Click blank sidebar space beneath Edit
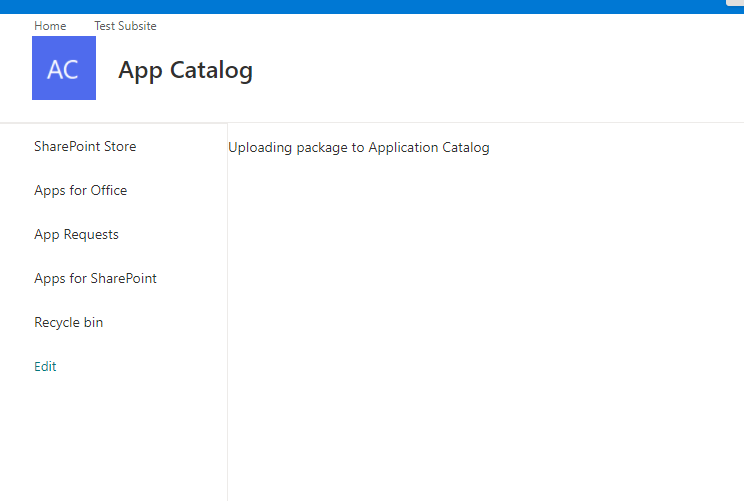 (x=110, y=440)
